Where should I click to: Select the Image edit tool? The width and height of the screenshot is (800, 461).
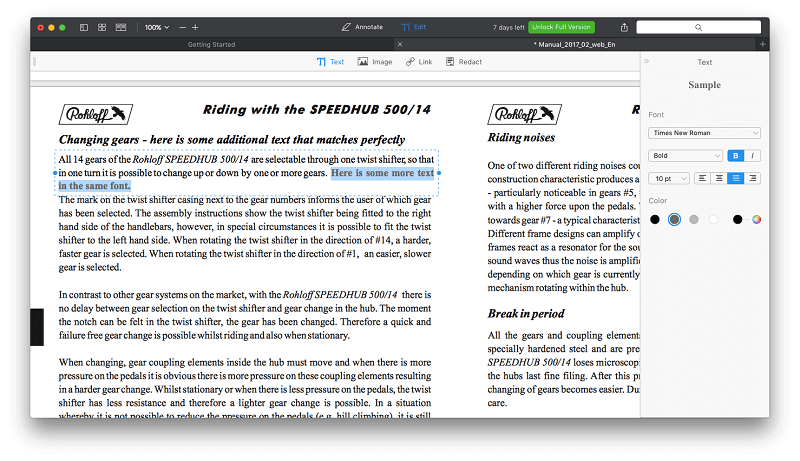[x=375, y=62]
